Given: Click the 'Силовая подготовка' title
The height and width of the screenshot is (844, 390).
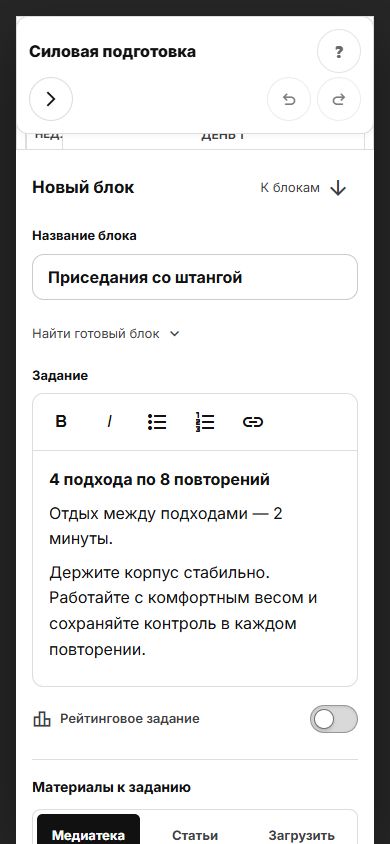Looking at the screenshot, I should tap(112, 52).
